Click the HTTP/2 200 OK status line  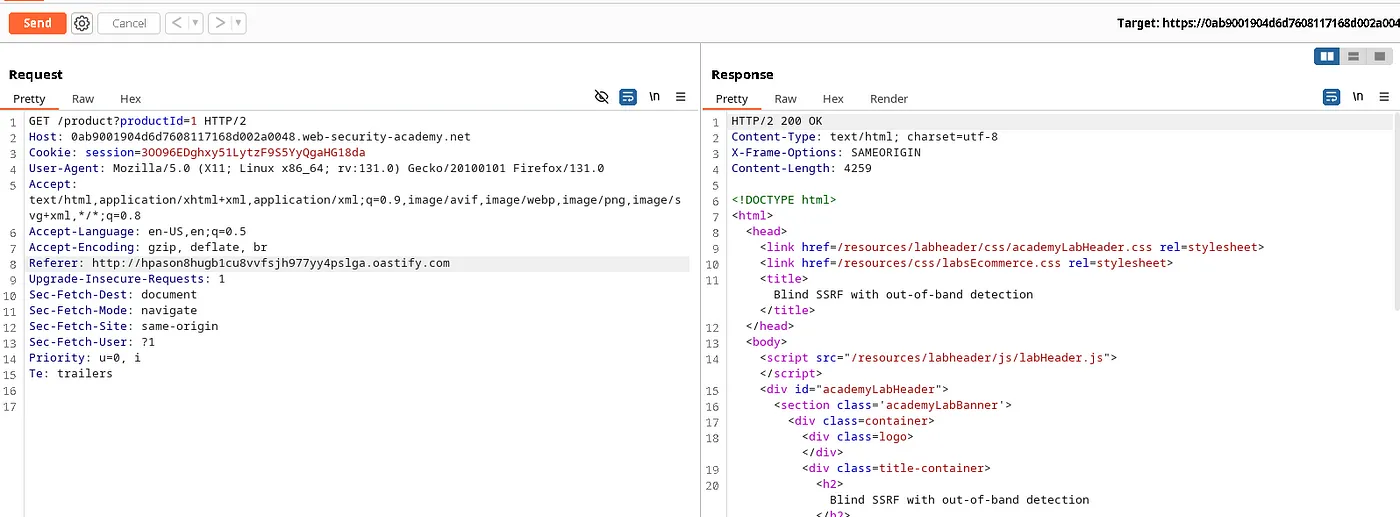tap(778, 121)
